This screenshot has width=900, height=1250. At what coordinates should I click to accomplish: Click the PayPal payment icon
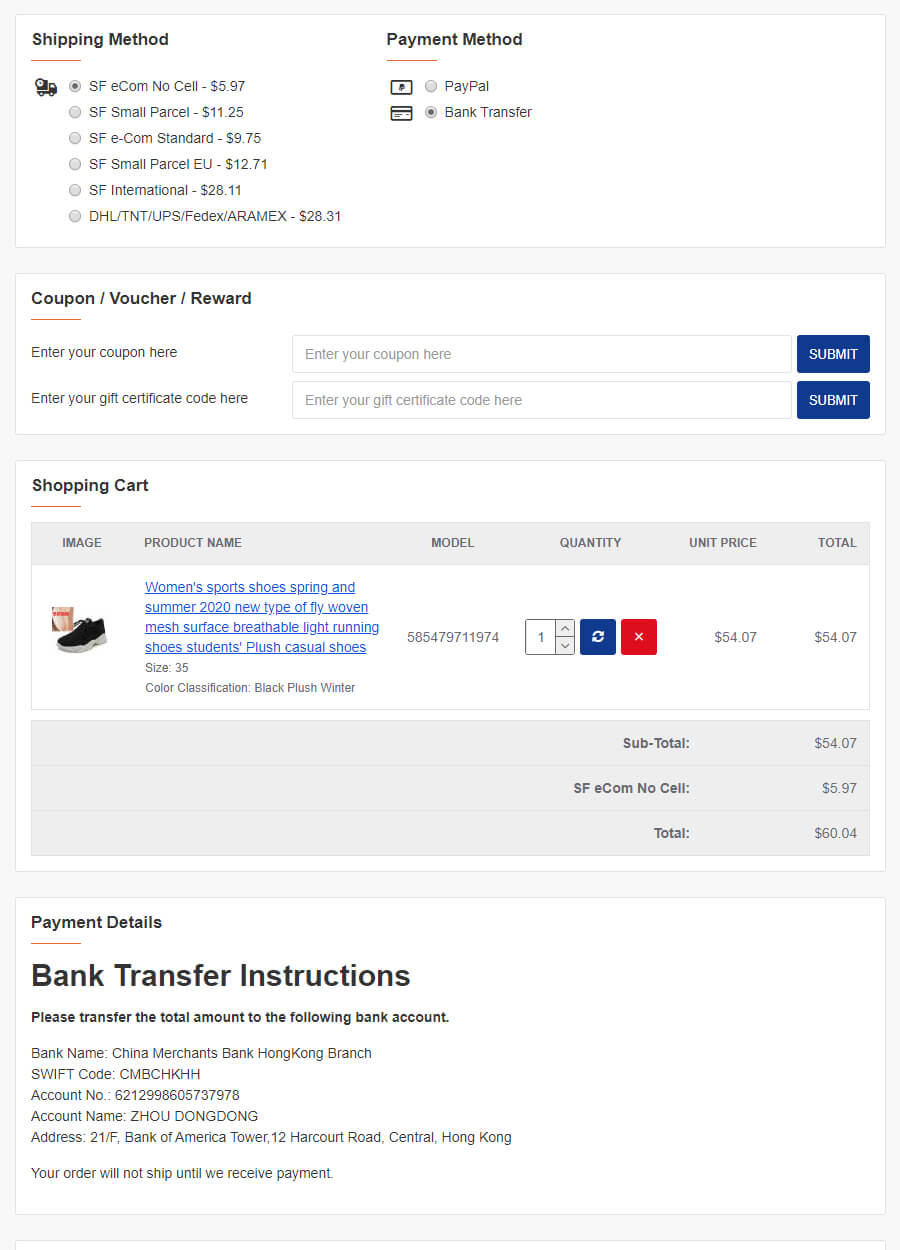click(401, 87)
